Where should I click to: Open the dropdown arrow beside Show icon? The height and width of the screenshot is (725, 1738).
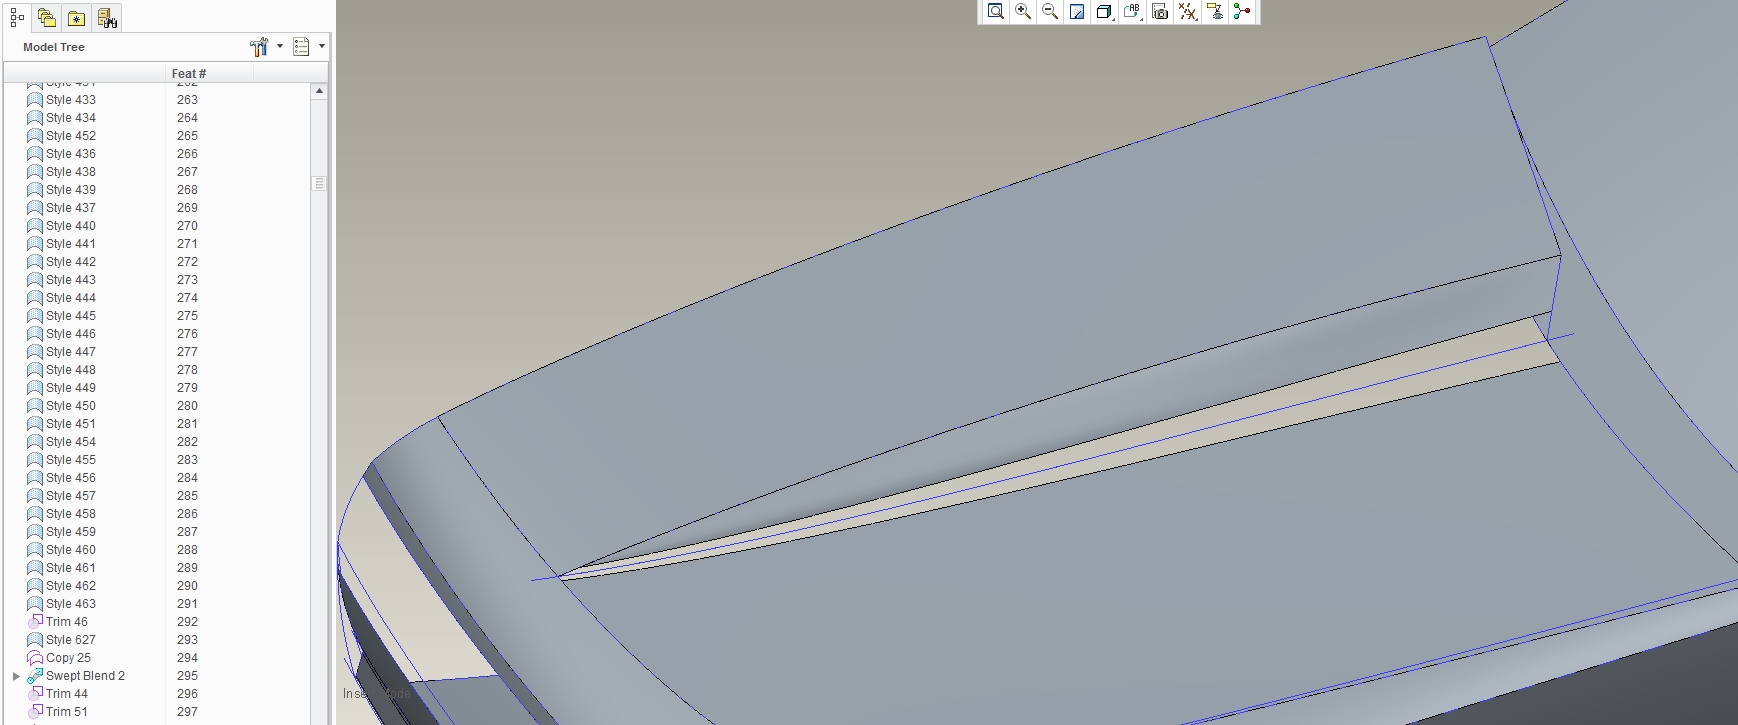tap(322, 46)
